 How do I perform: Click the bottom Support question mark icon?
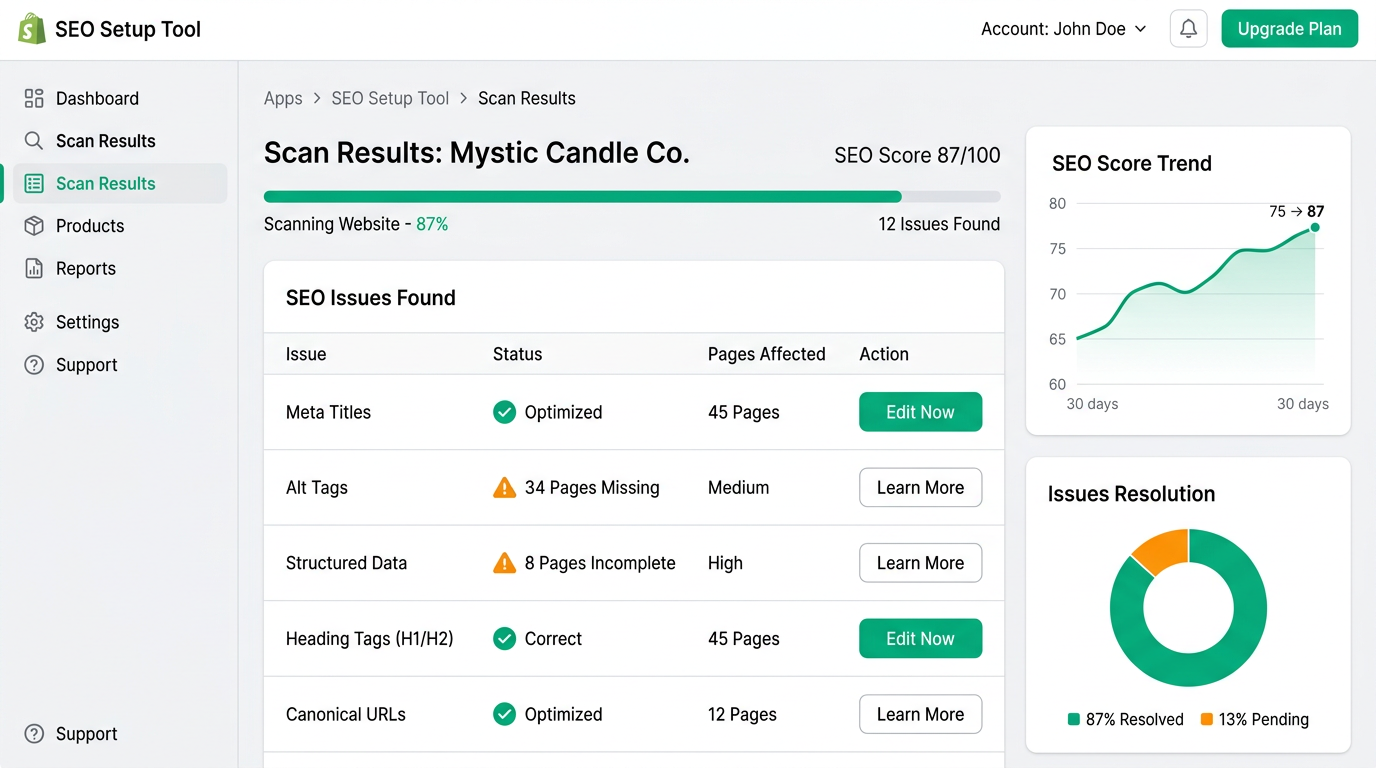click(33, 733)
